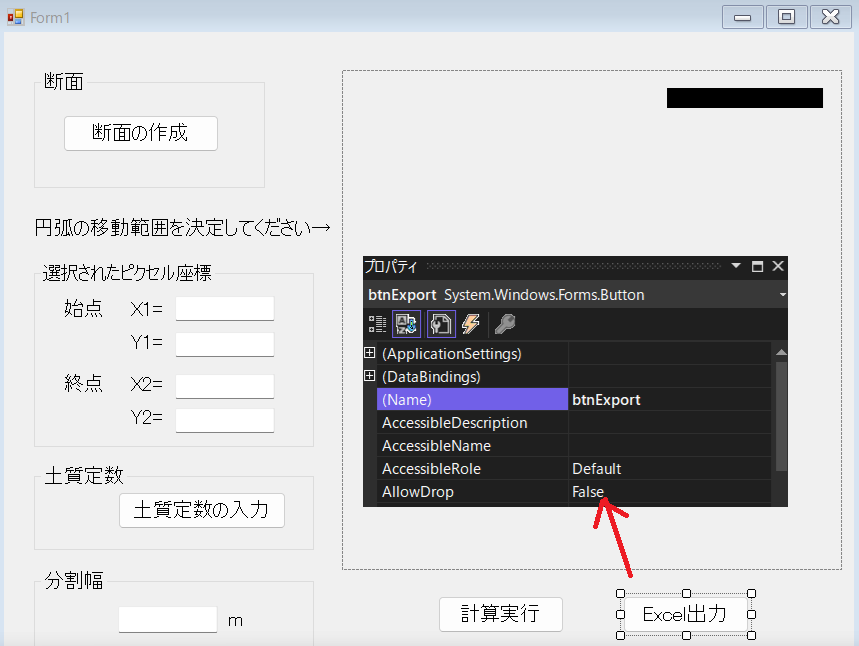Open the btnExport object selector dropdown

tap(782, 295)
